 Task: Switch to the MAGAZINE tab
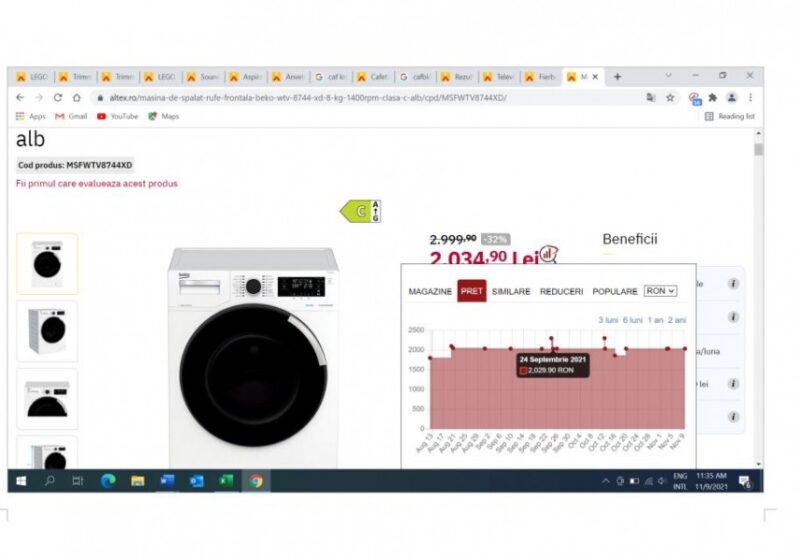(430, 292)
